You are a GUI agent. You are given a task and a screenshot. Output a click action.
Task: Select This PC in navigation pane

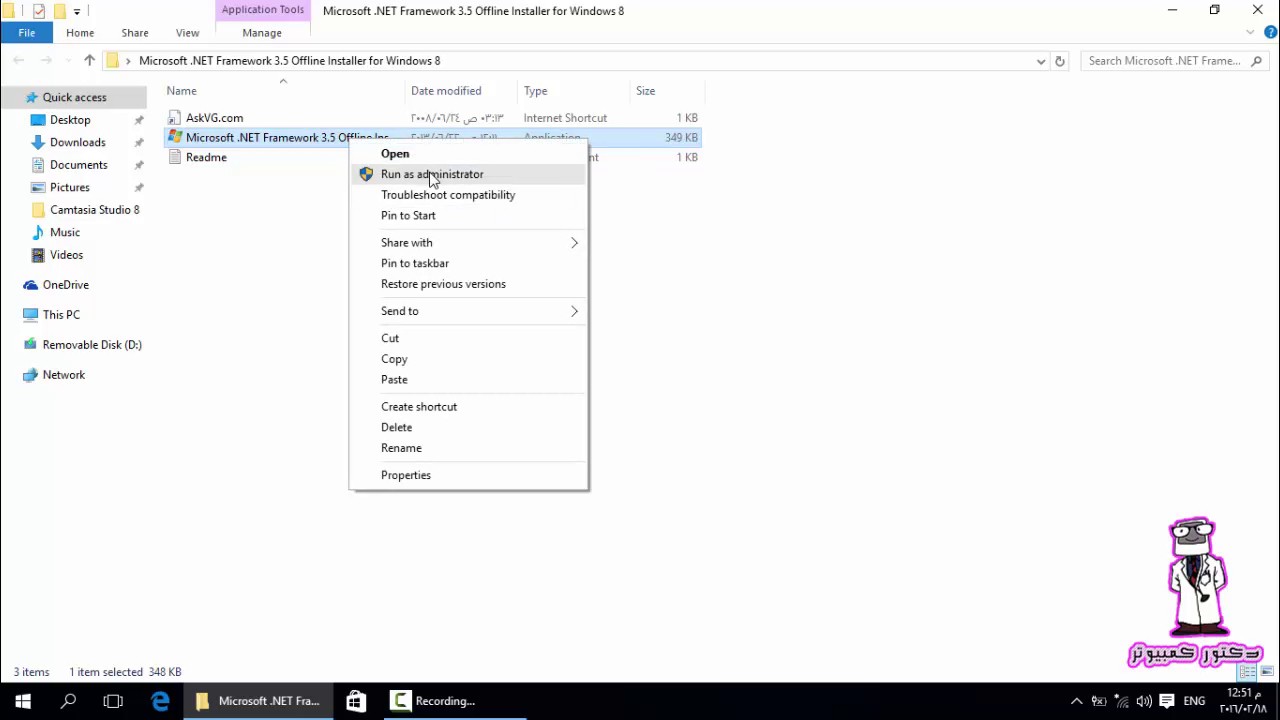click(x=60, y=315)
